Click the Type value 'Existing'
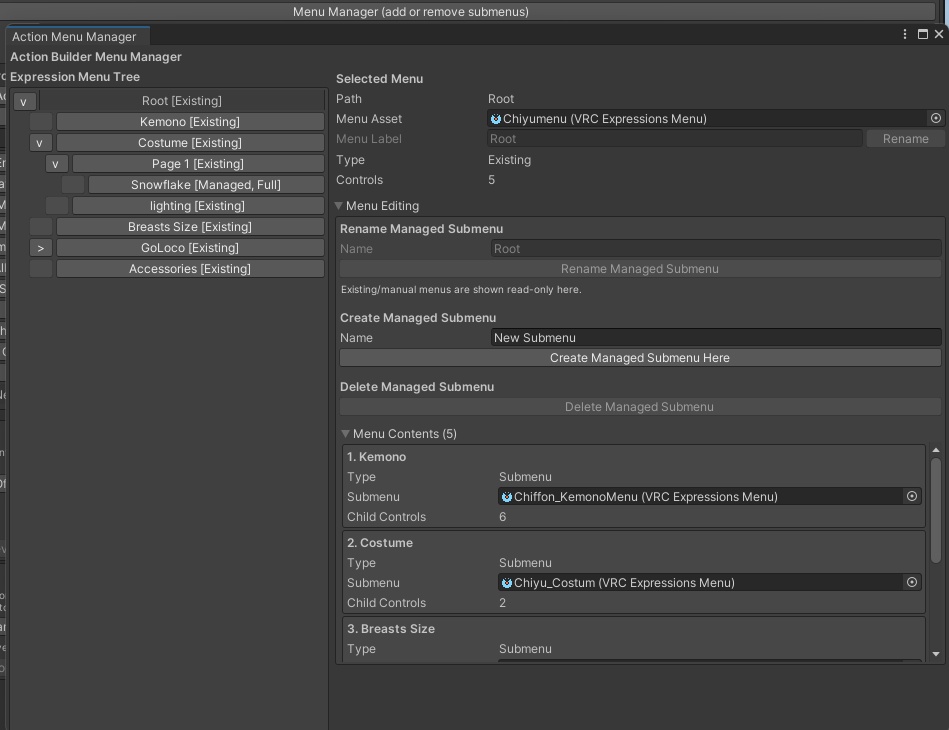This screenshot has height=730, width=949. tap(510, 160)
